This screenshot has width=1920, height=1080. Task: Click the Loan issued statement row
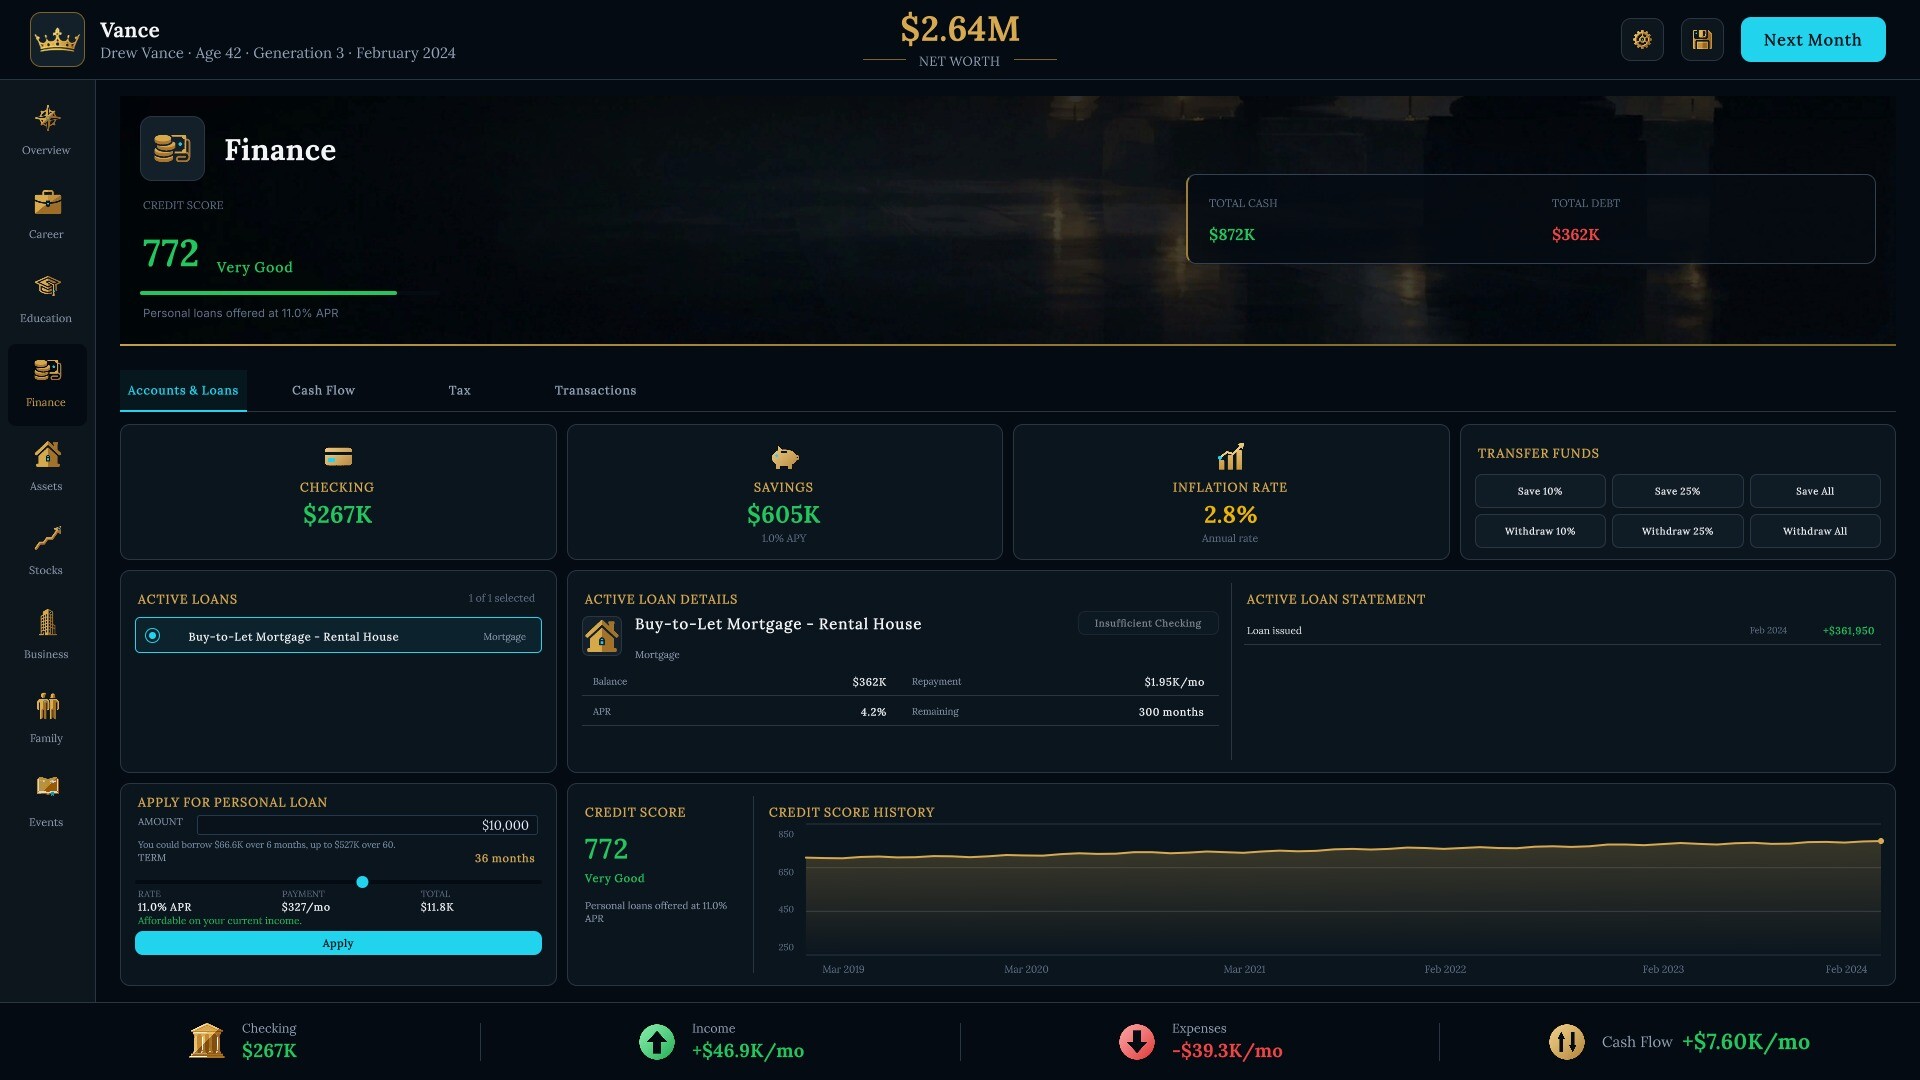click(1561, 631)
